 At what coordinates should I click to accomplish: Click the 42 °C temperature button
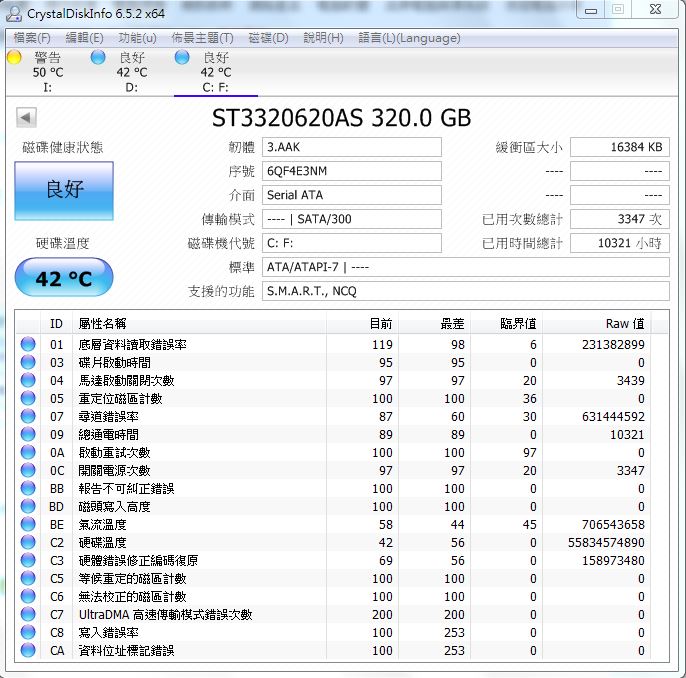click(64, 277)
